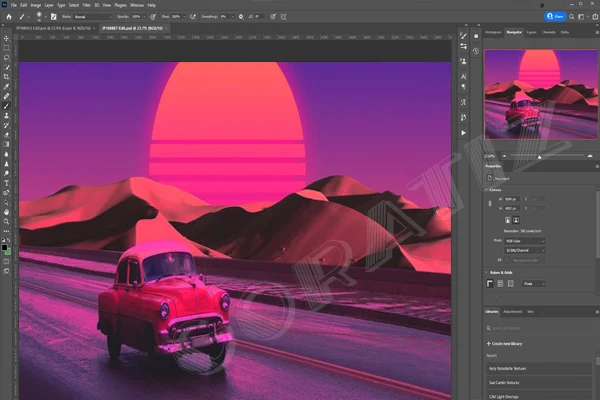This screenshot has height=400, width=600.
Task: Click Create new library
Action: point(504,344)
